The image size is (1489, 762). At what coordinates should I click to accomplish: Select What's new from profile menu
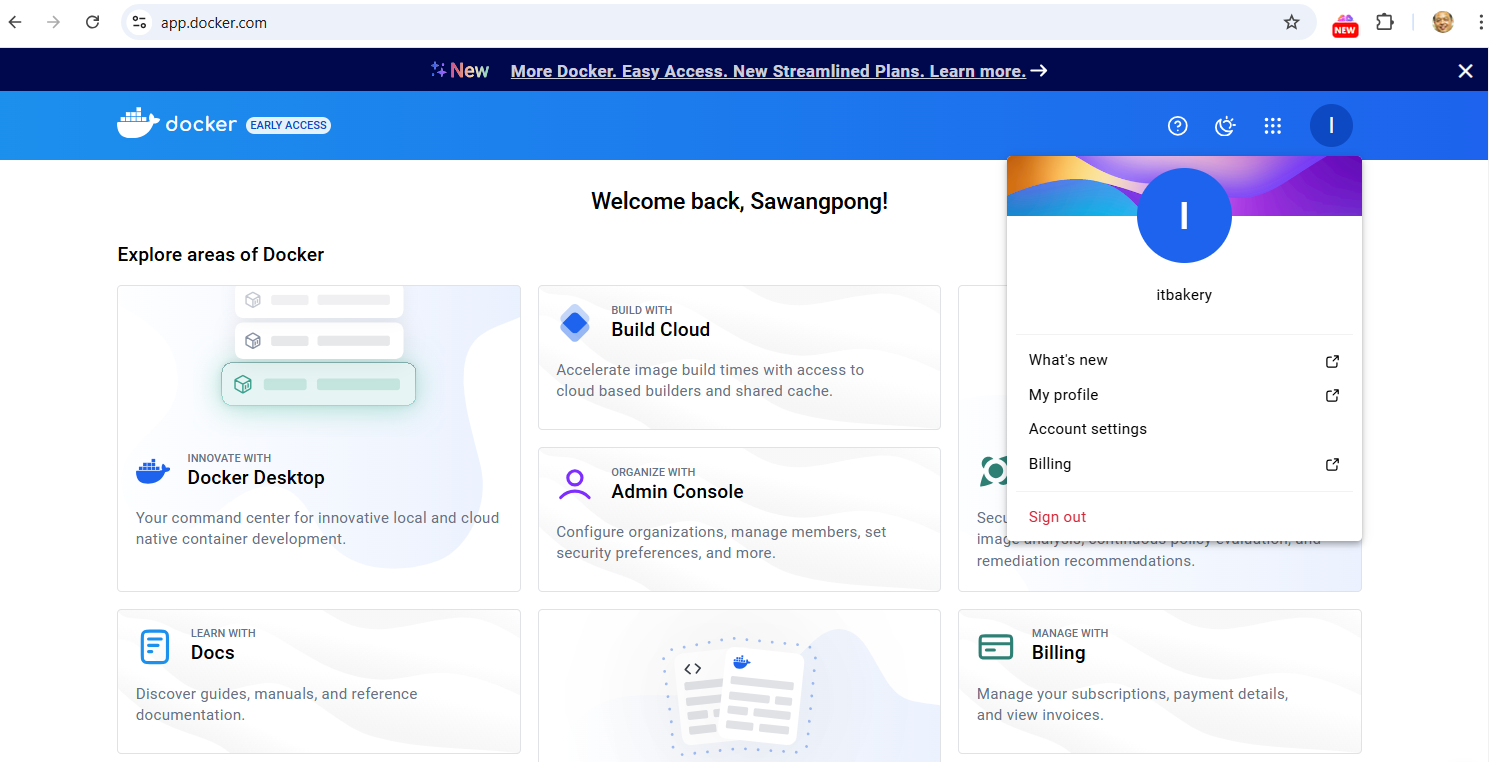[1068, 360]
